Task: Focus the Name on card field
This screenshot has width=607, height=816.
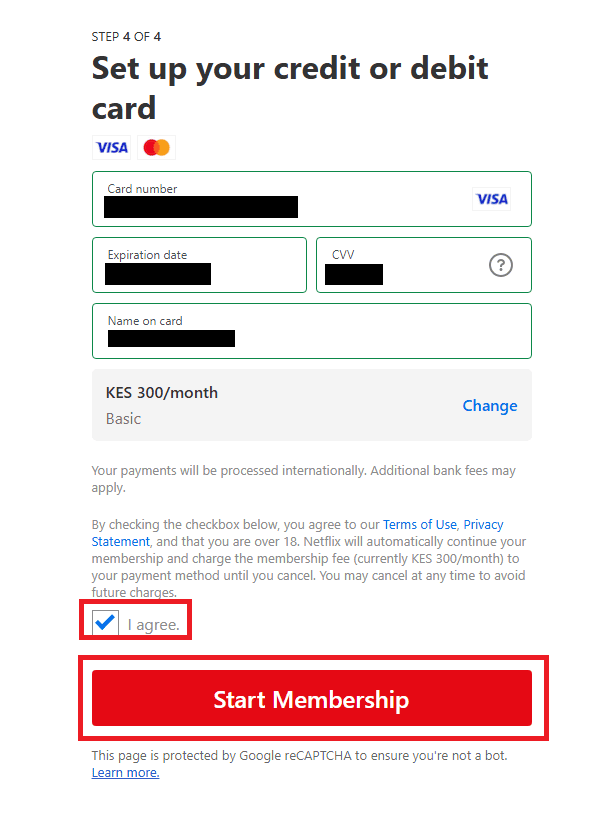Action: click(312, 331)
